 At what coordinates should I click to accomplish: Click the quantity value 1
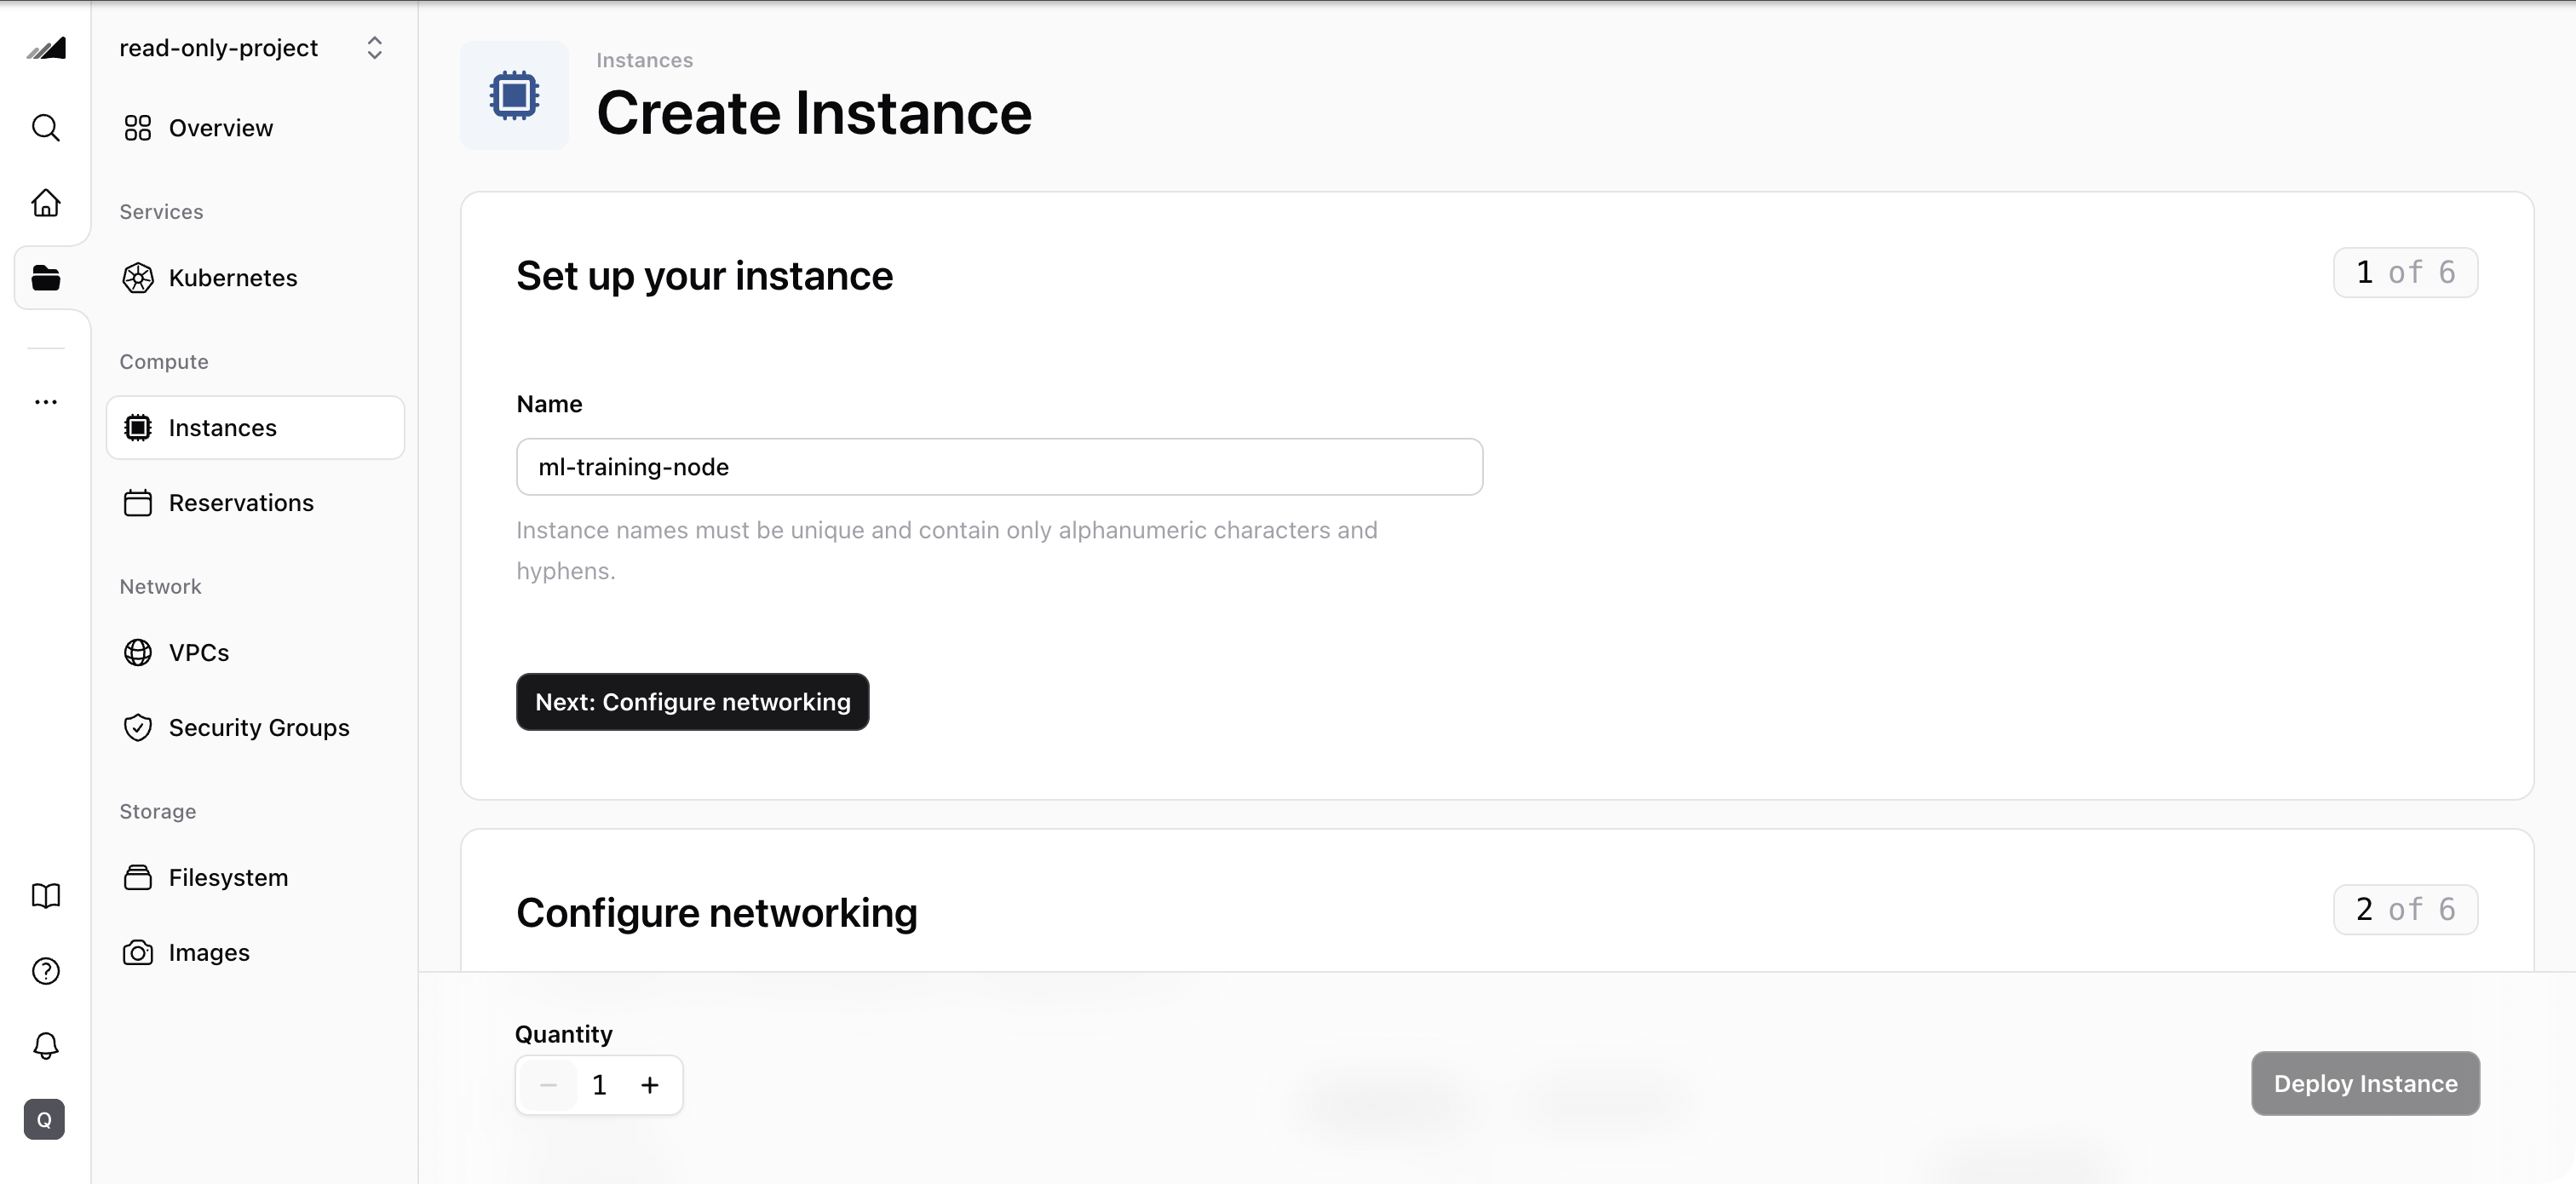599,1085
